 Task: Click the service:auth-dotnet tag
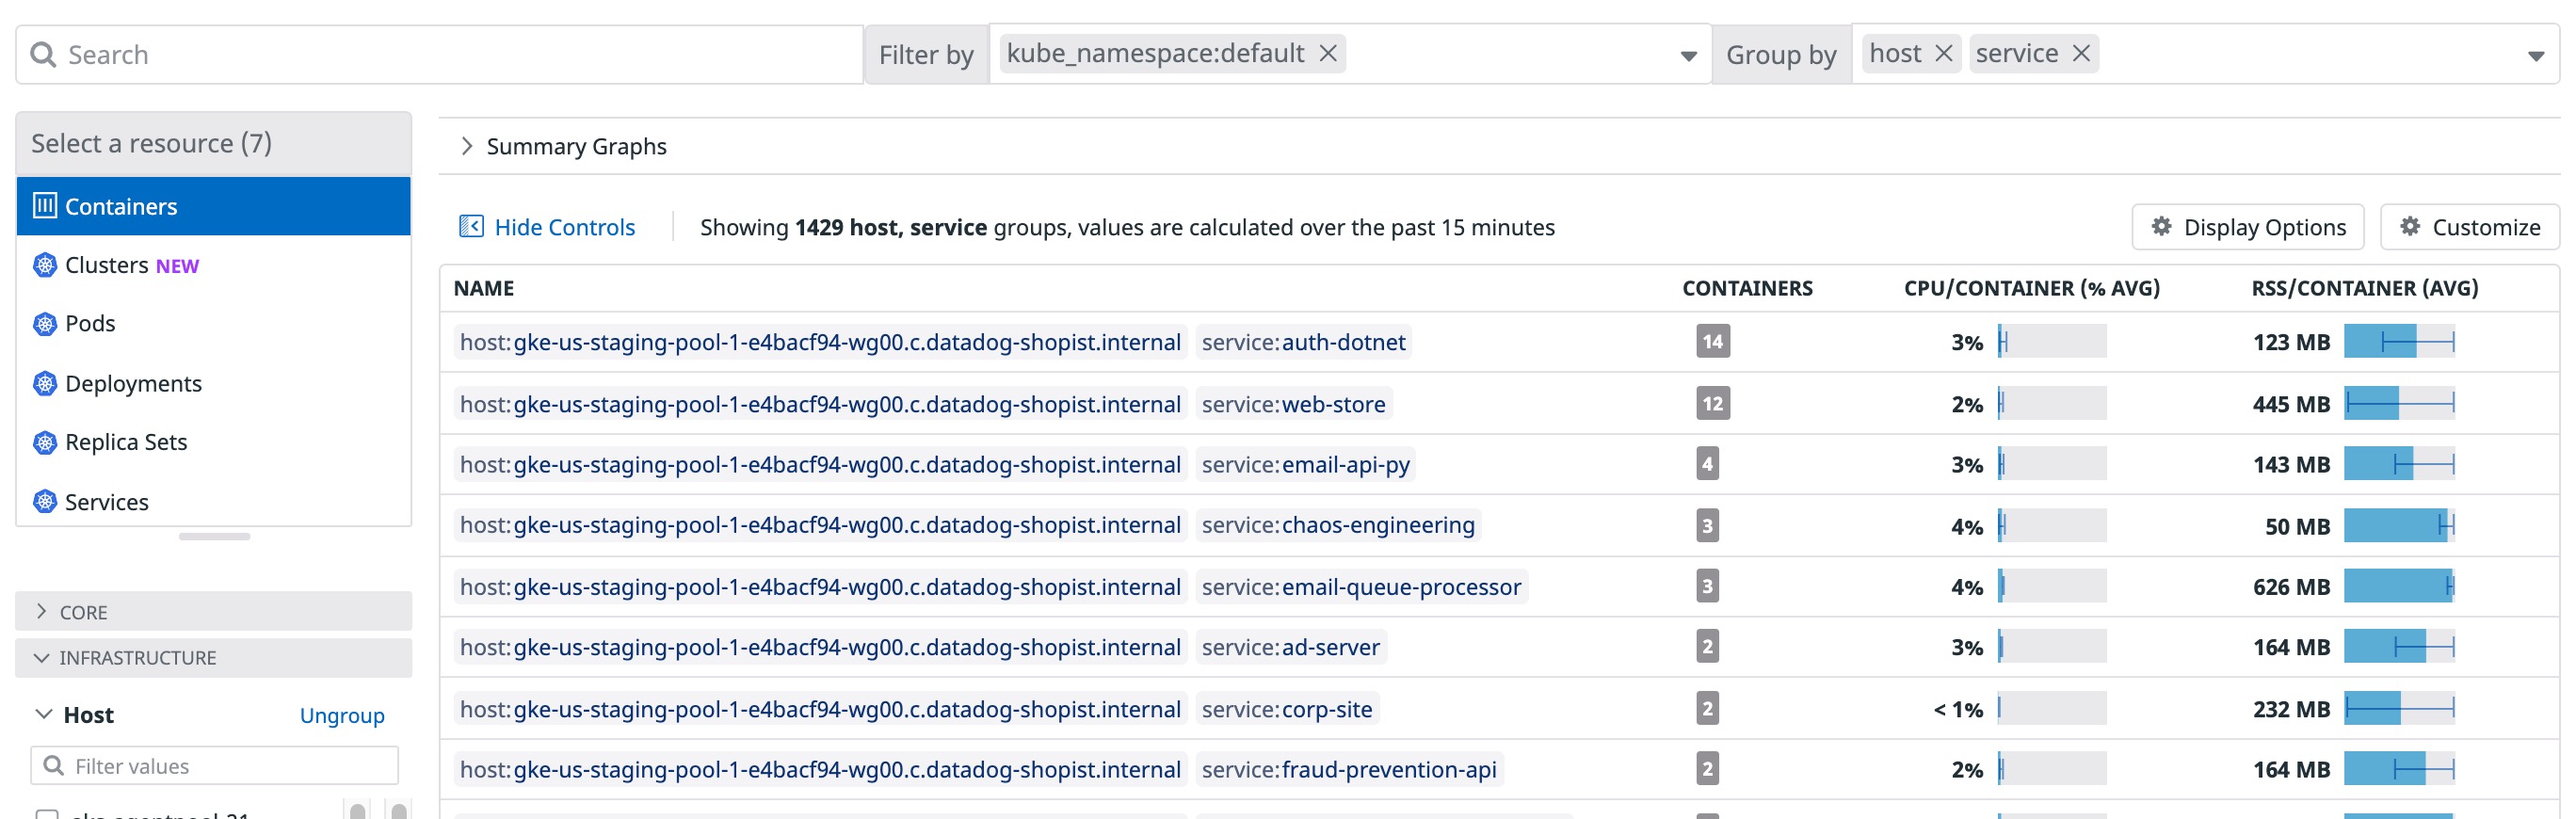pos(1303,342)
